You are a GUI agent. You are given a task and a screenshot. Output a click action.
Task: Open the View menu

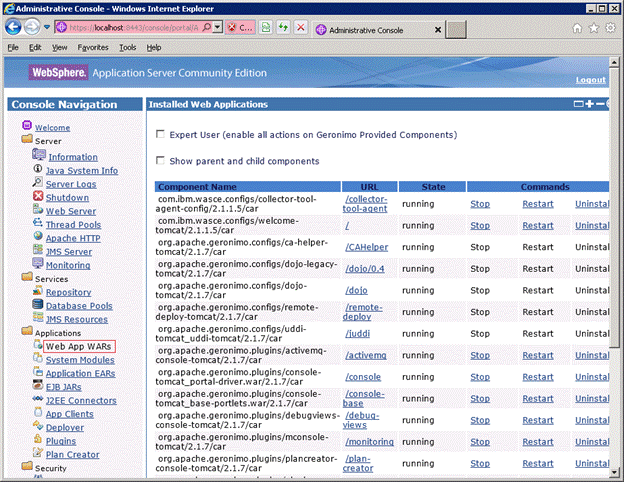[59, 47]
